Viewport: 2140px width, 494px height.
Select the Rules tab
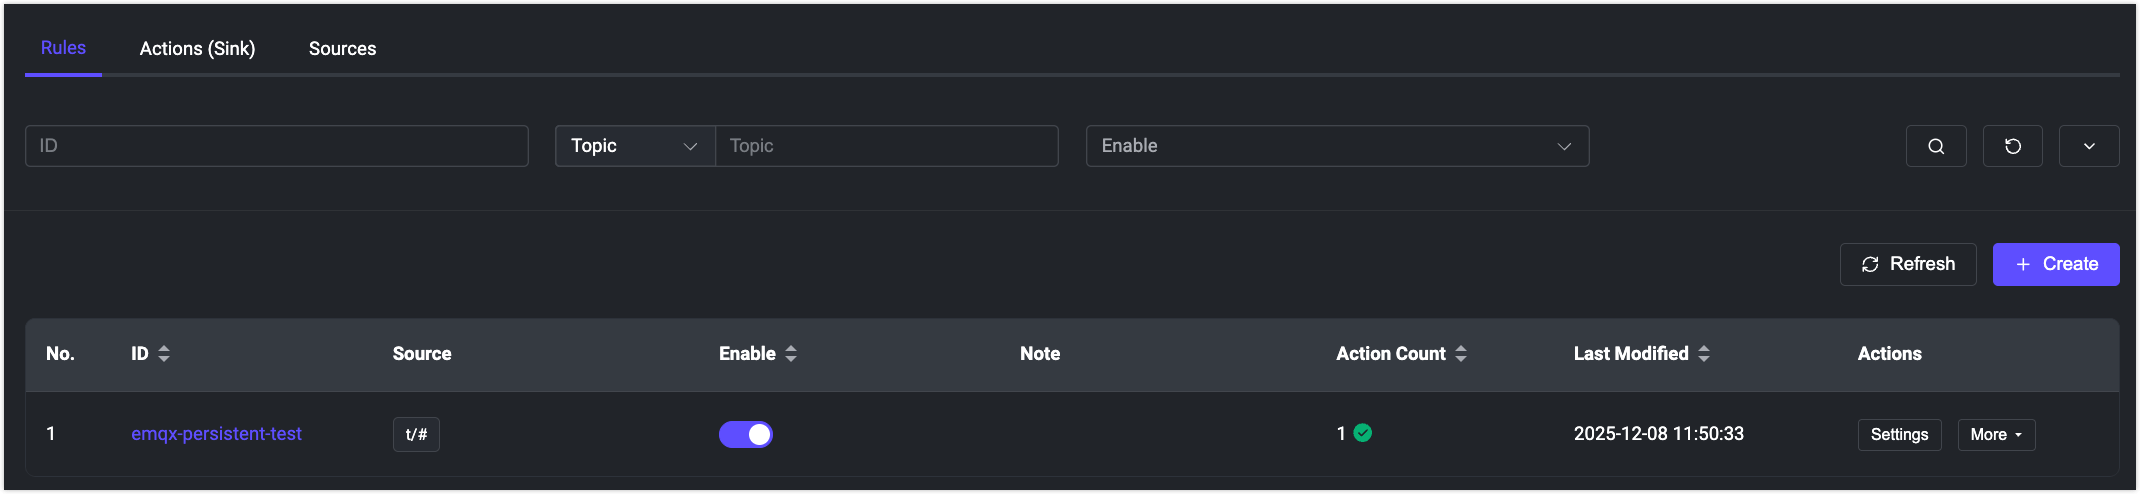pos(63,48)
